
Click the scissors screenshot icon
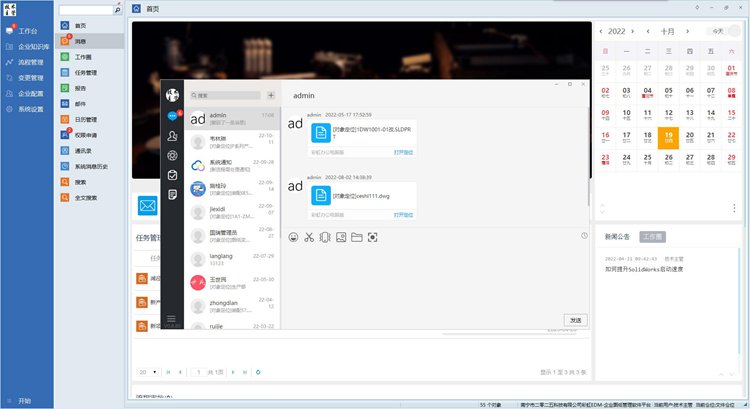309,237
